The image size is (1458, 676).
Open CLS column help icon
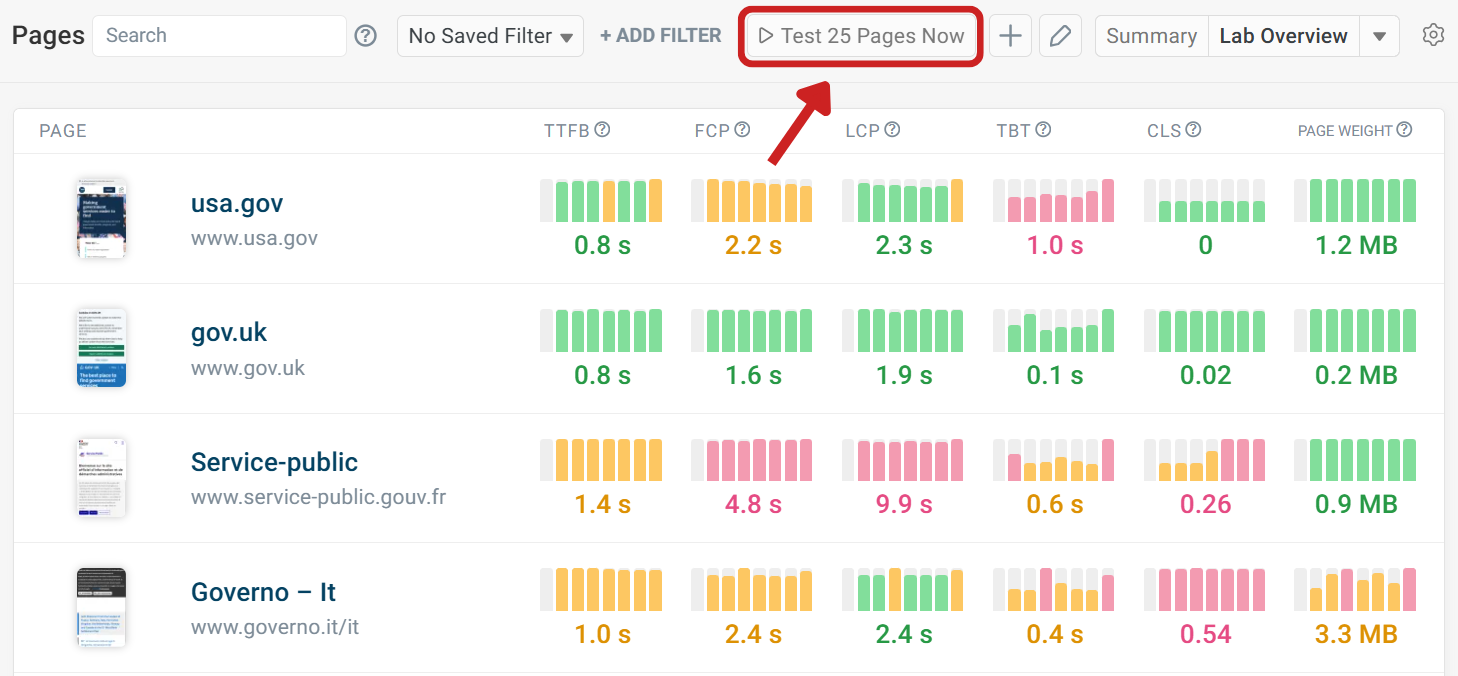[x=1193, y=130]
